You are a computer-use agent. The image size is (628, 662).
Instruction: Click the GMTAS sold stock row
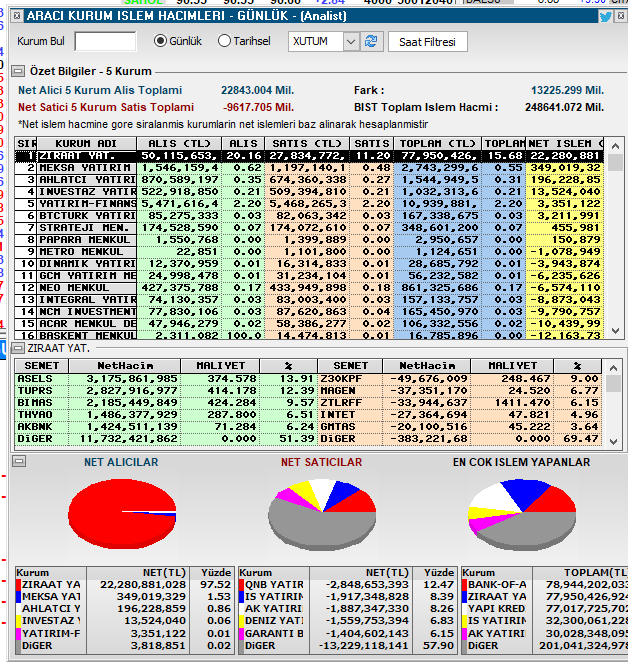(459, 427)
